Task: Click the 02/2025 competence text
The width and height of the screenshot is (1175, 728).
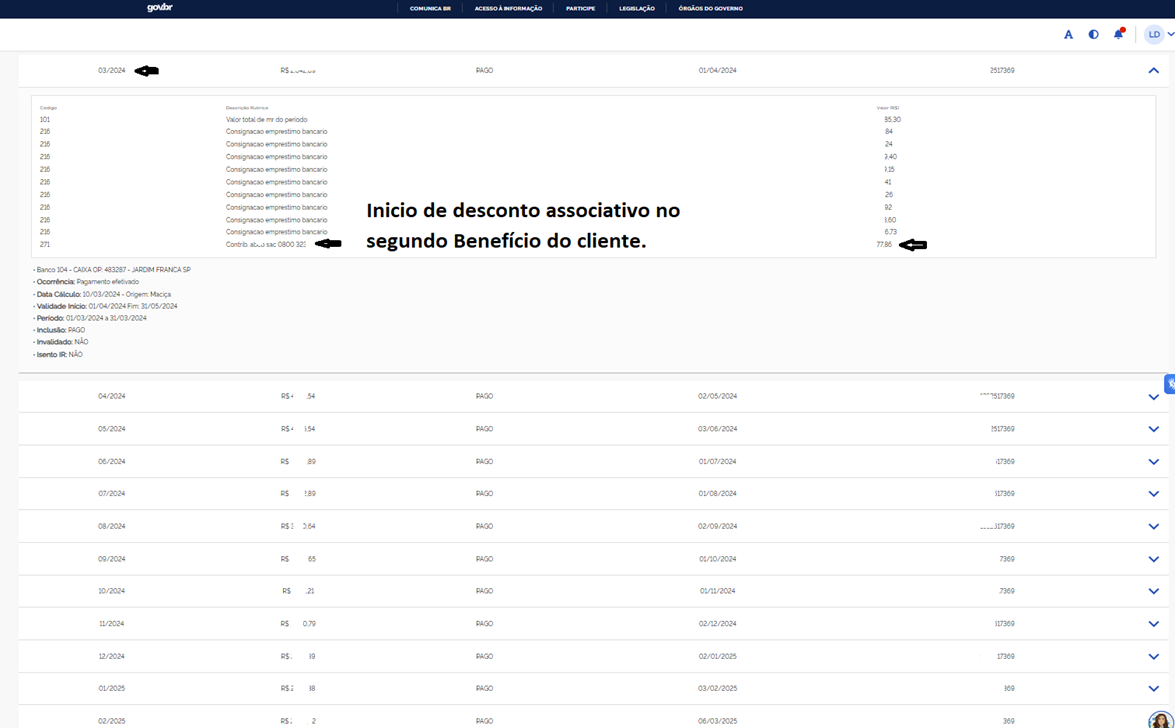Action: [x=112, y=721]
